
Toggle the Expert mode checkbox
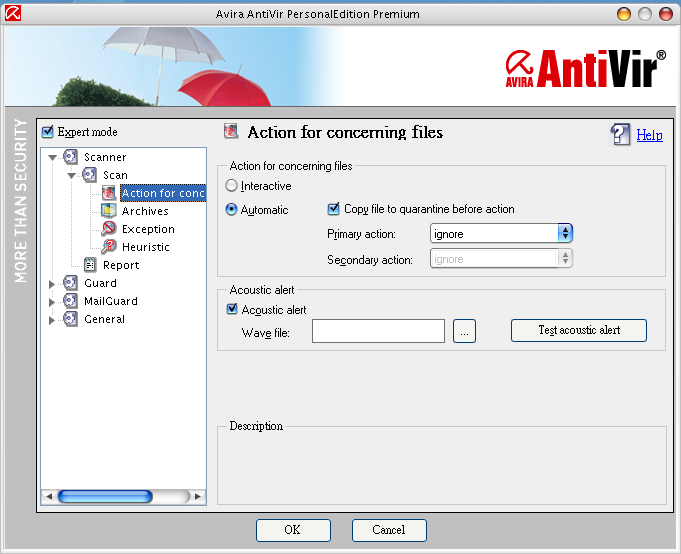[x=47, y=132]
